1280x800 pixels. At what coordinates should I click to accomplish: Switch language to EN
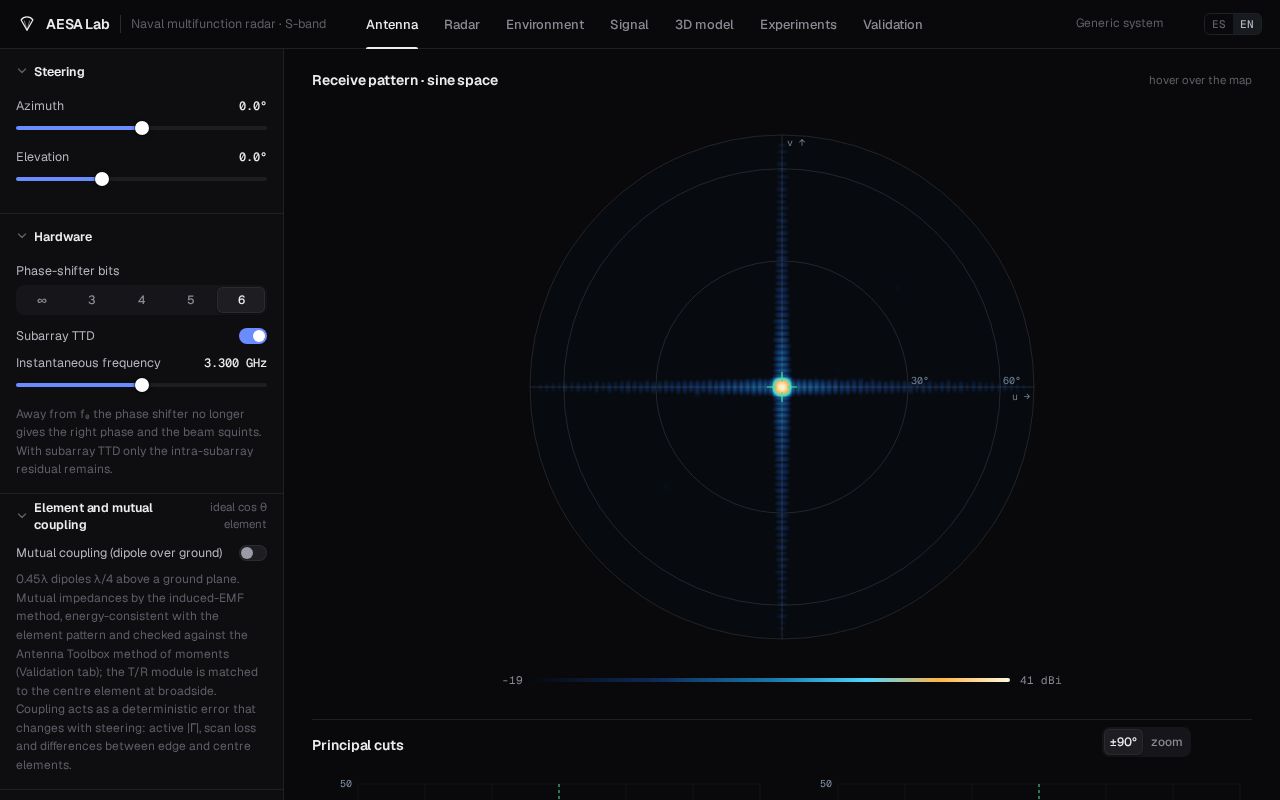coord(1247,24)
